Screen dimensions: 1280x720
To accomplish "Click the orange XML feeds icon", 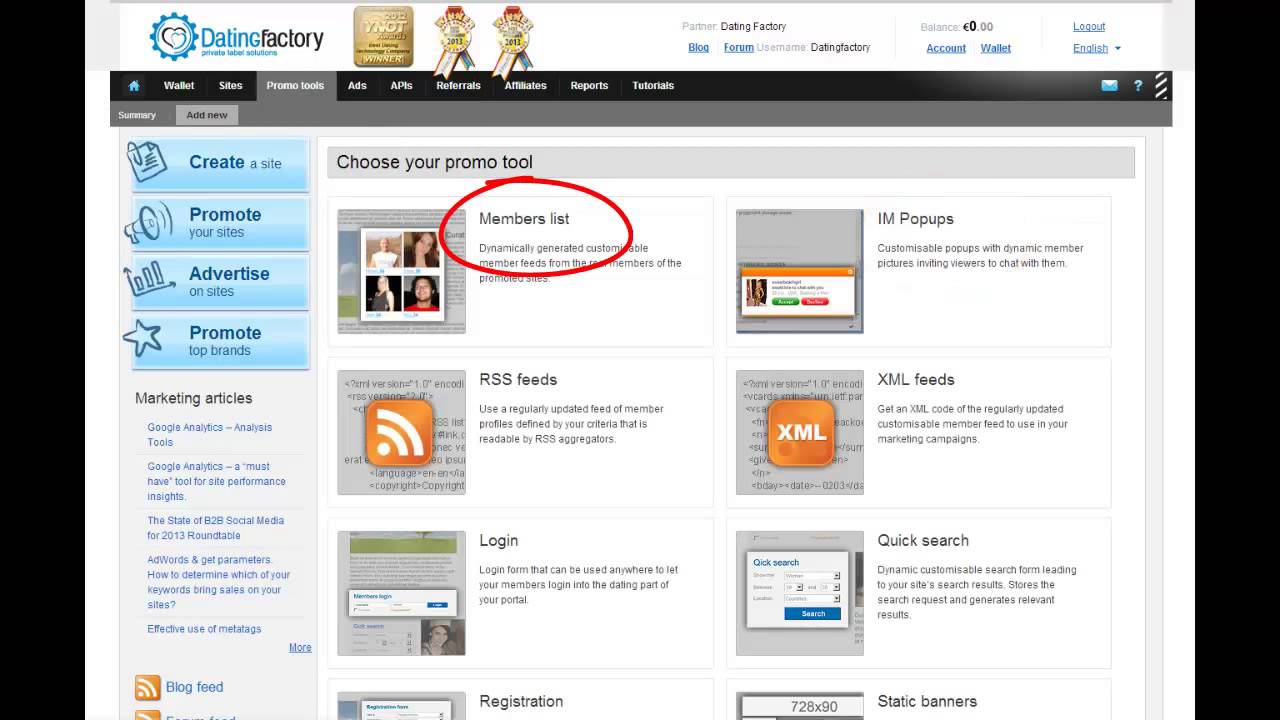I will [x=800, y=432].
